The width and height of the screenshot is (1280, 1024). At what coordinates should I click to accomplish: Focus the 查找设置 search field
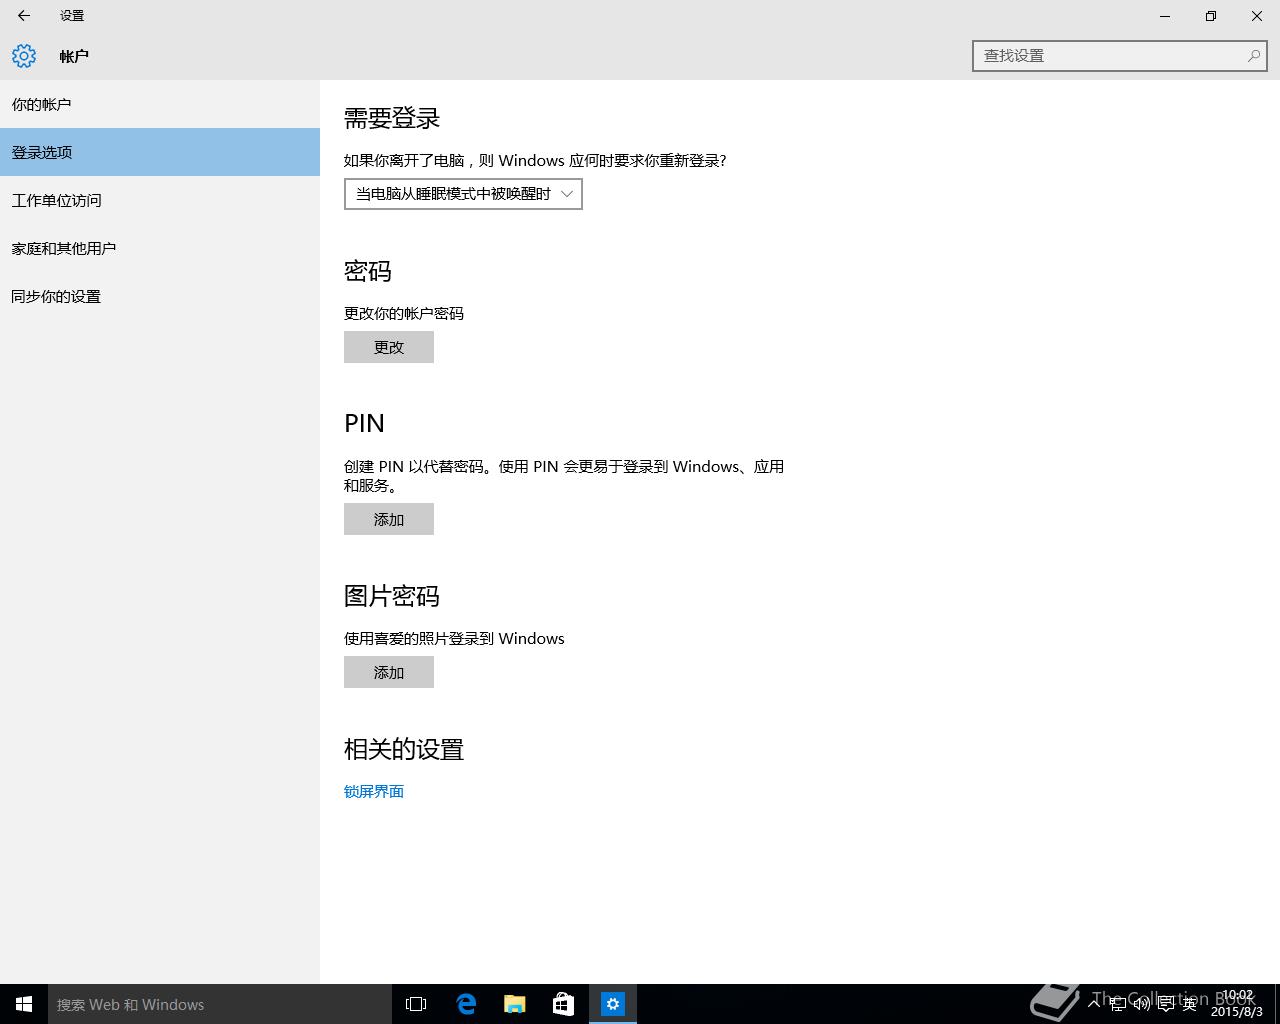pos(1120,56)
